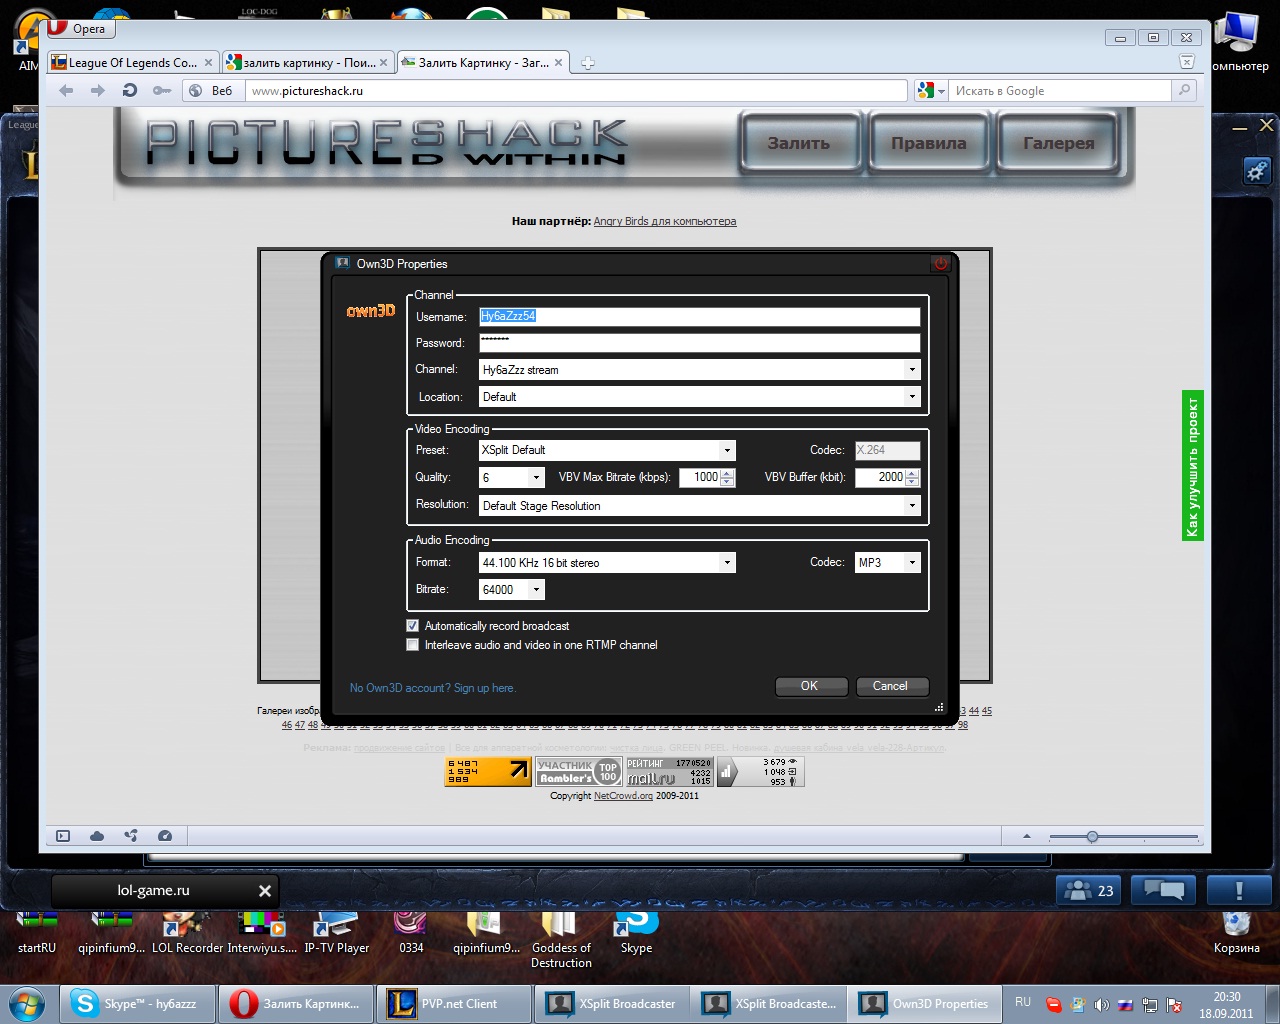Image resolution: width=1280 pixels, height=1024 pixels.
Task: Click the Password input field
Action: click(699, 342)
